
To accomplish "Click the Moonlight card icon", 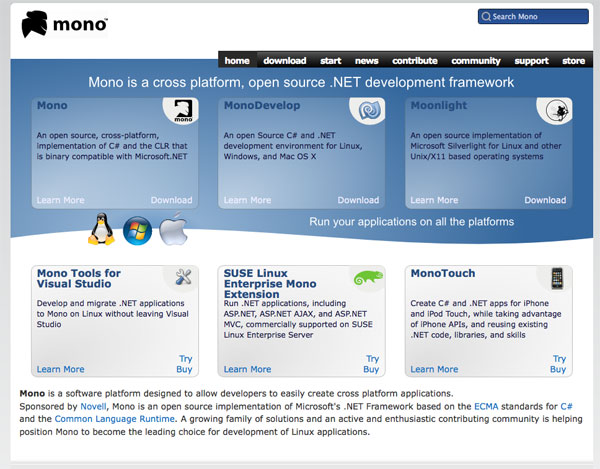I will tap(557, 111).
